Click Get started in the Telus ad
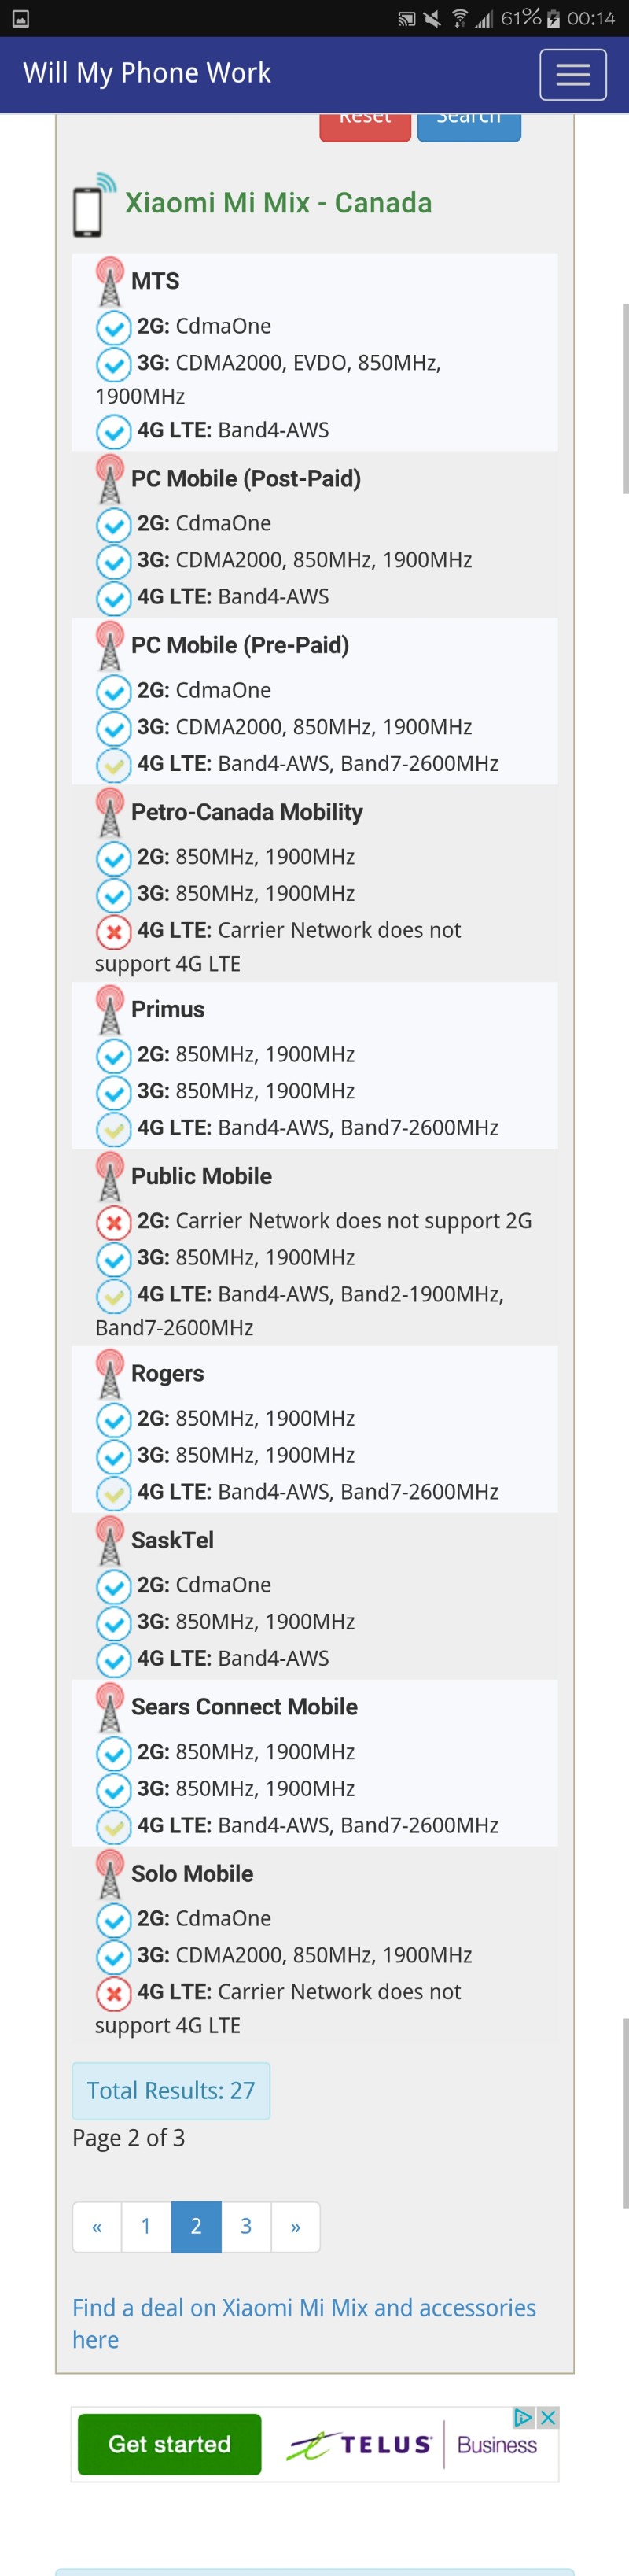The image size is (629, 2576). pos(169,2444)
